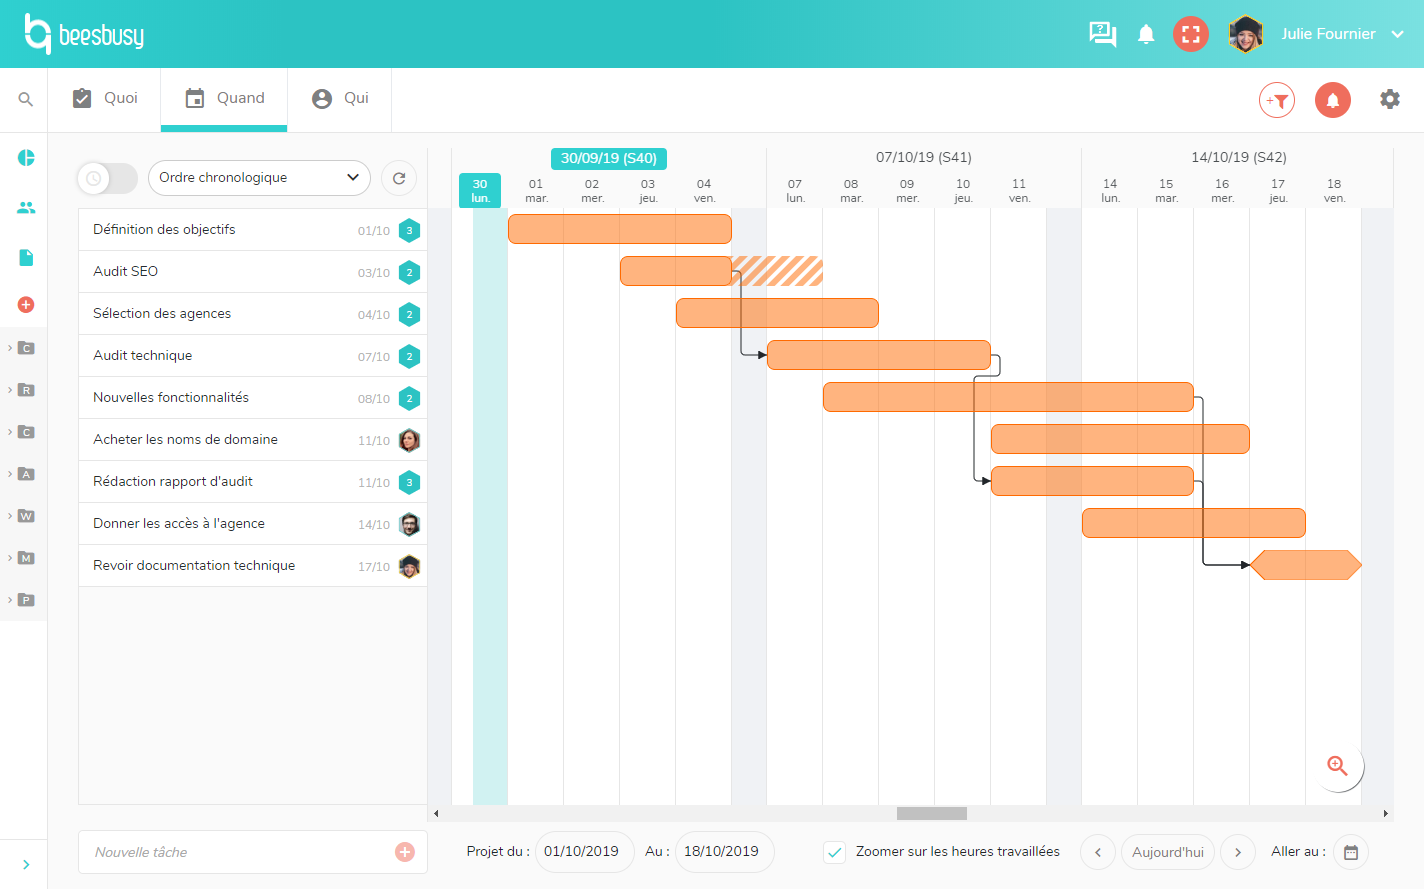Open the chat help icon in header
Image resolution: width=1424 pixels, height=889 pixels.
[1102, 34]
